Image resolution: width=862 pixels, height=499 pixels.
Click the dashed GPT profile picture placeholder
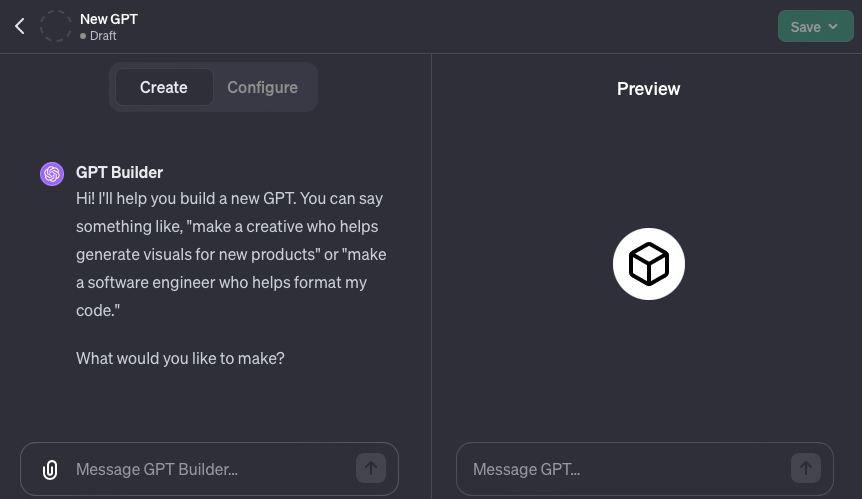(56, 27)
